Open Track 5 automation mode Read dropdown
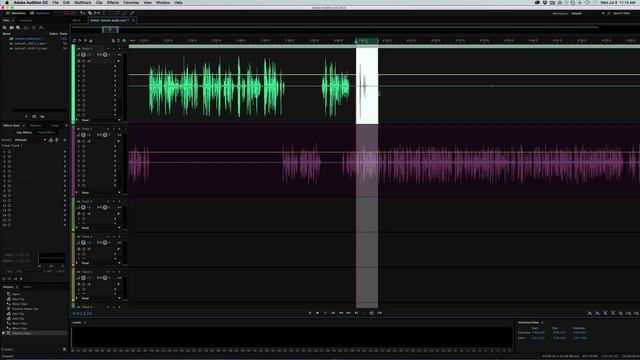 pyautogui.click(x=100, y=298)
